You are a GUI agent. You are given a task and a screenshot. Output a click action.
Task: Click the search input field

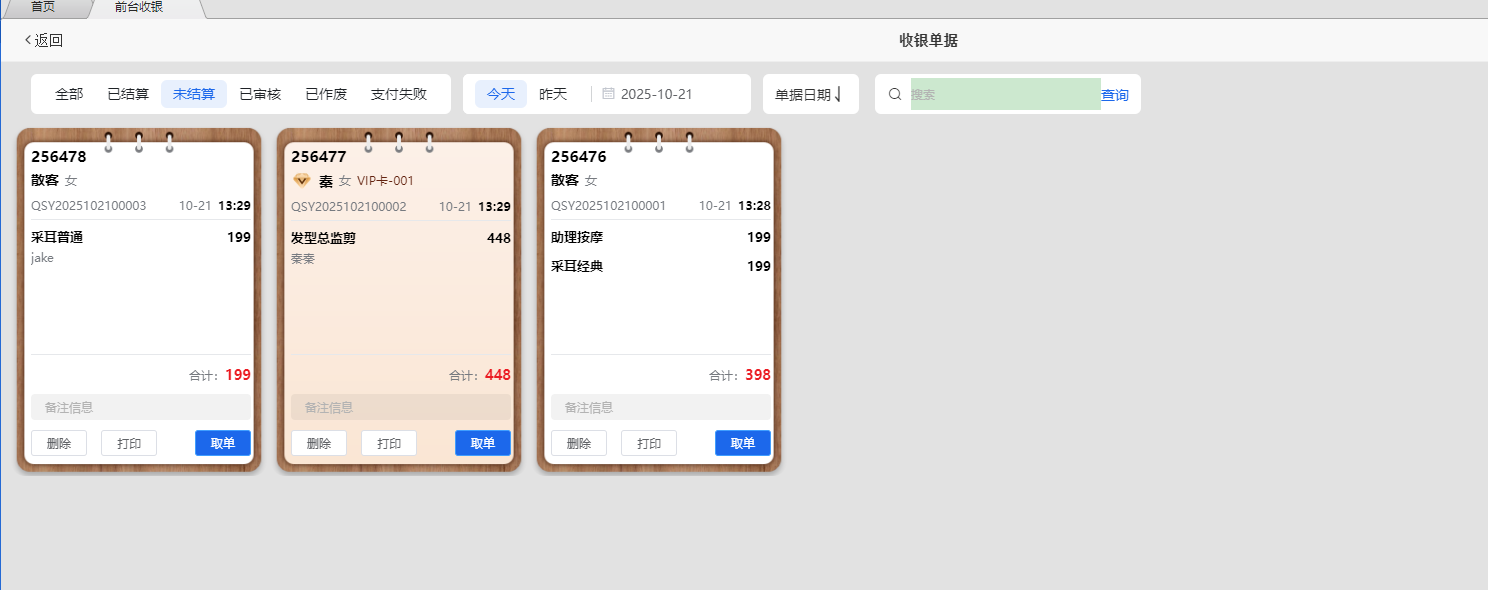pos(1004,94)
